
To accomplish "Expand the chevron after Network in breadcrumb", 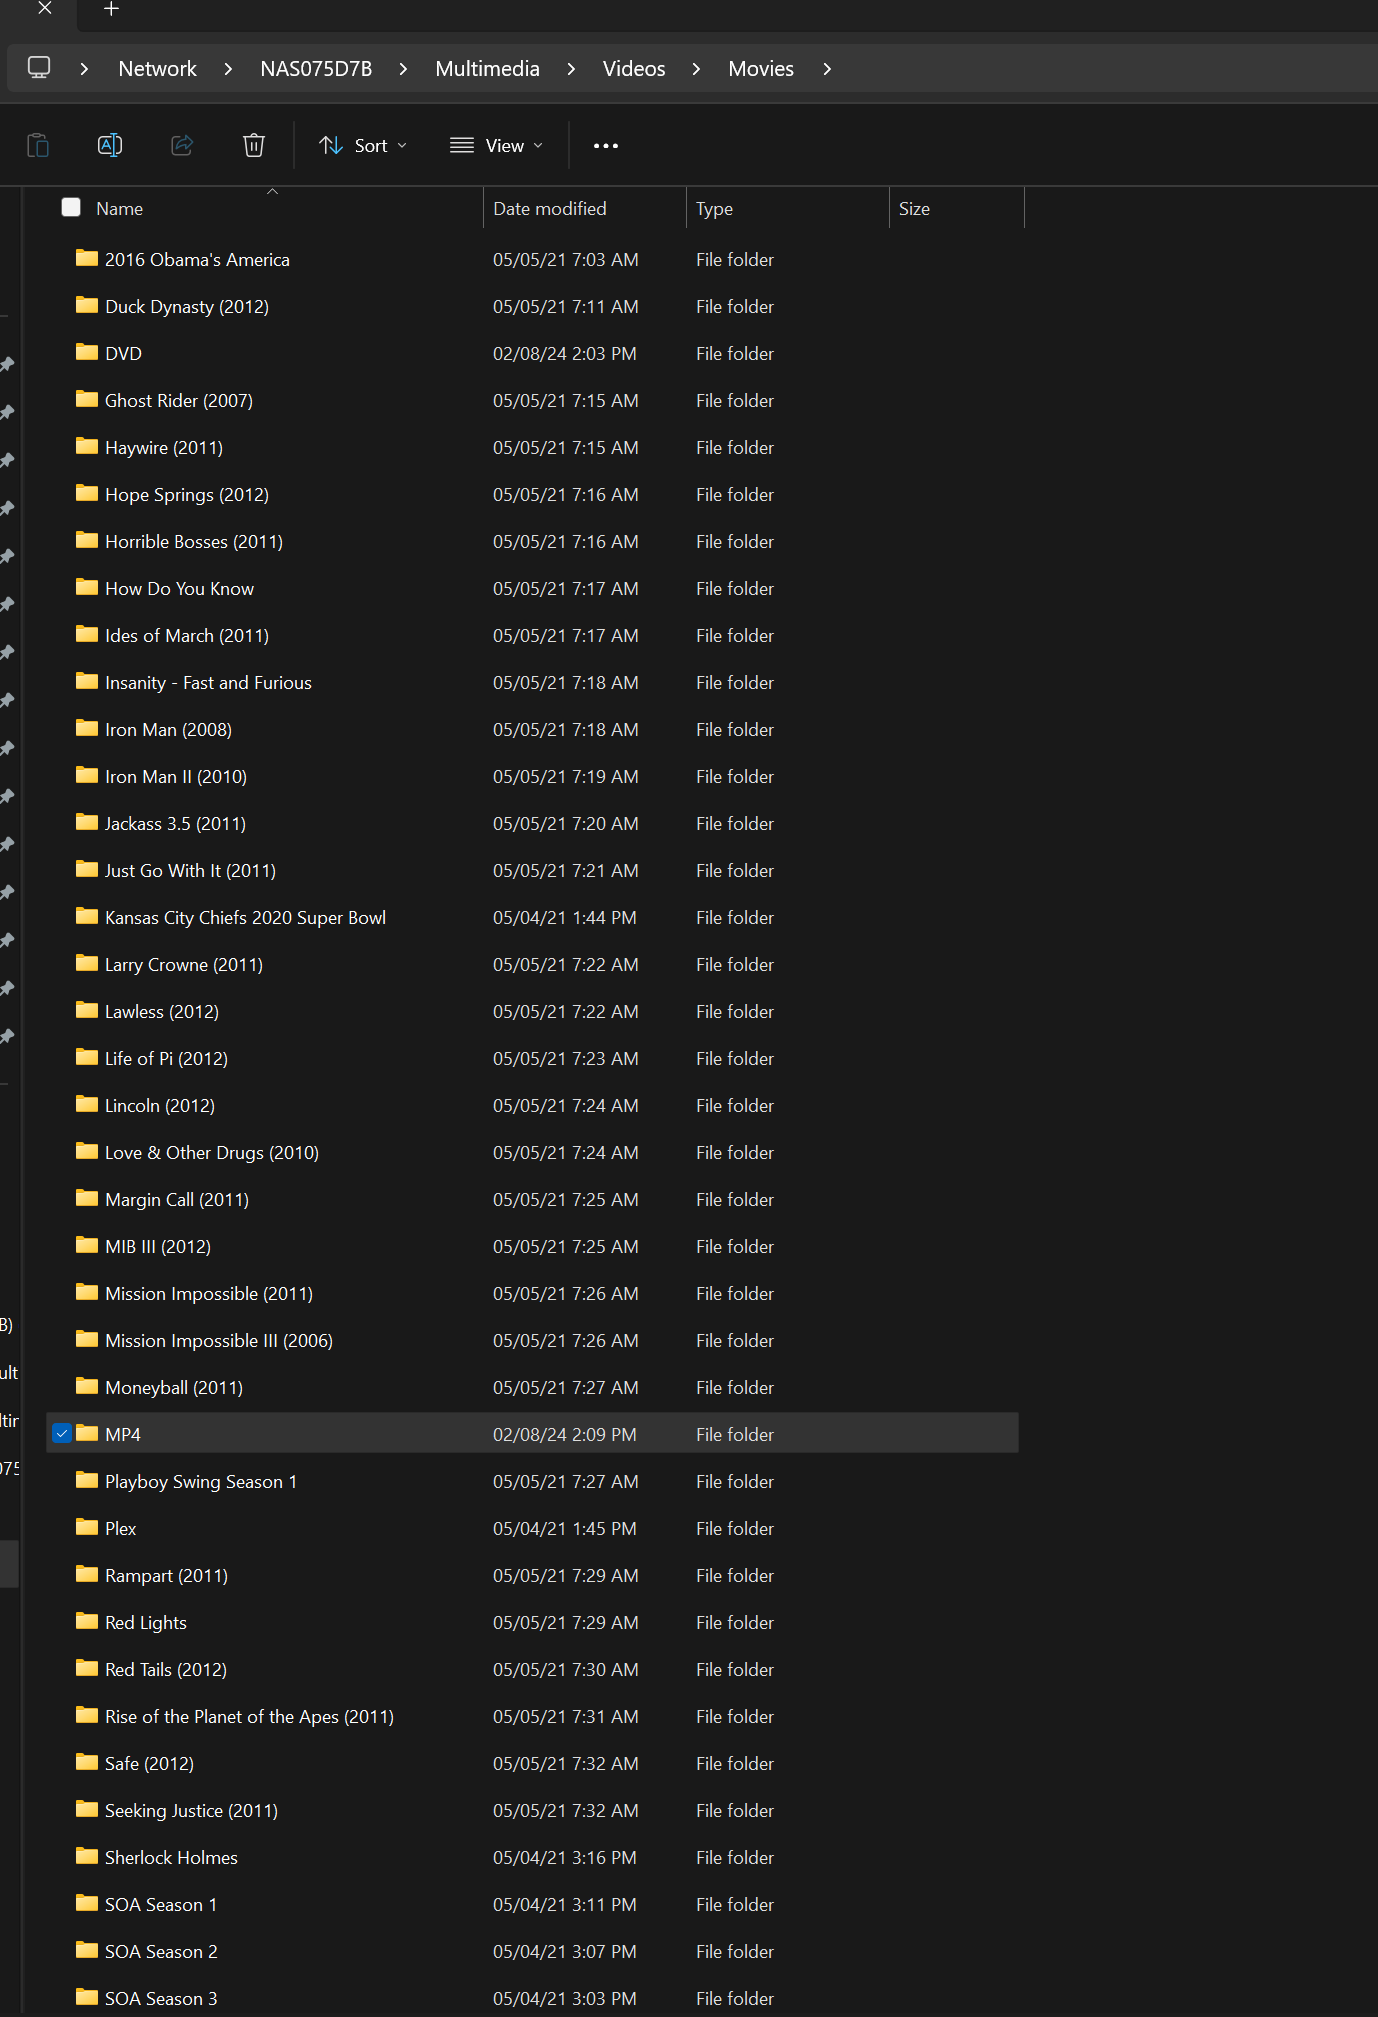I will point(228,69).
